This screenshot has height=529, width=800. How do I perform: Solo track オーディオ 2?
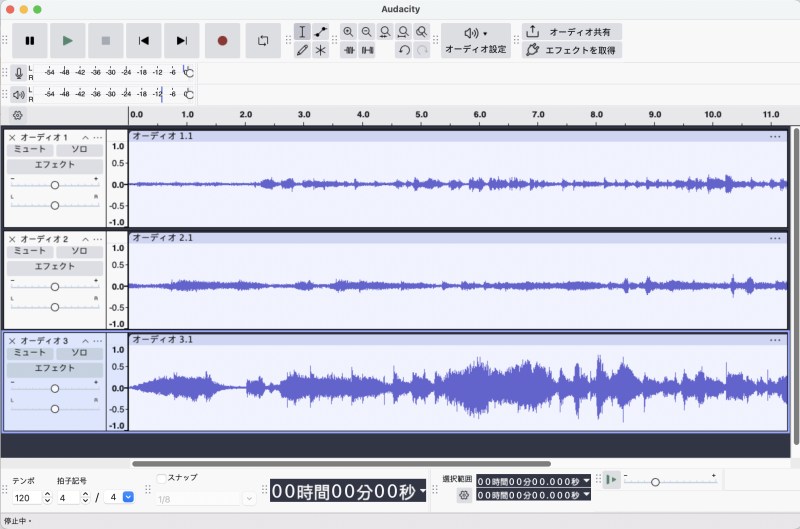[x=79, y=251]
